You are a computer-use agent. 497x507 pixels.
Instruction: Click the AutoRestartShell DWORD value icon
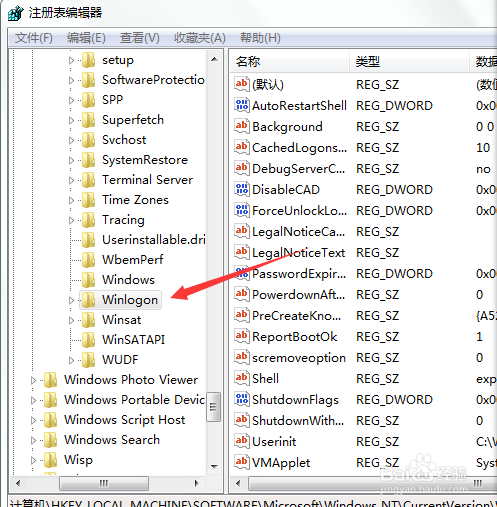(x=242, y=105)
